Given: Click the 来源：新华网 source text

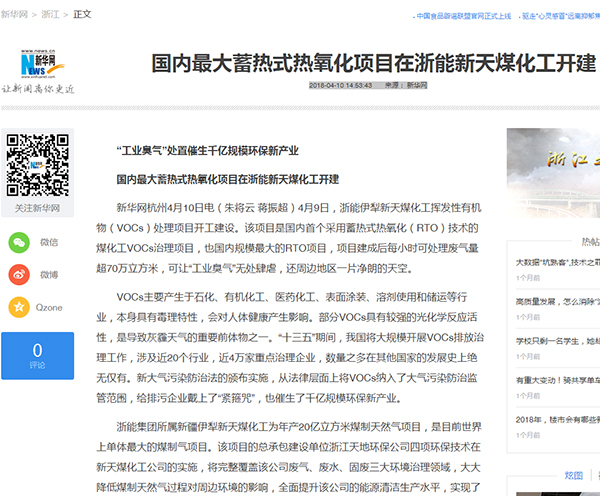Looking at the screenshot, I should [406, 87].
